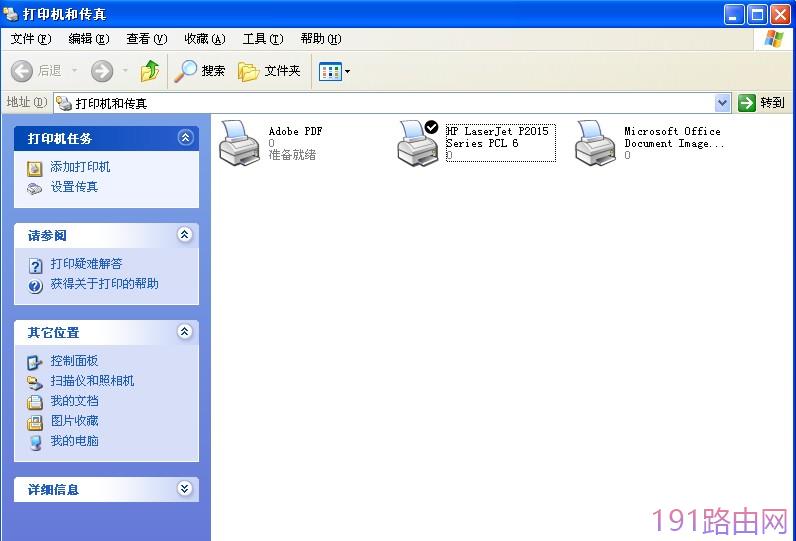Collapse the 打印机任务 panel
The height and width of the screenshot is (541, 796).
(x=185, y=138)
